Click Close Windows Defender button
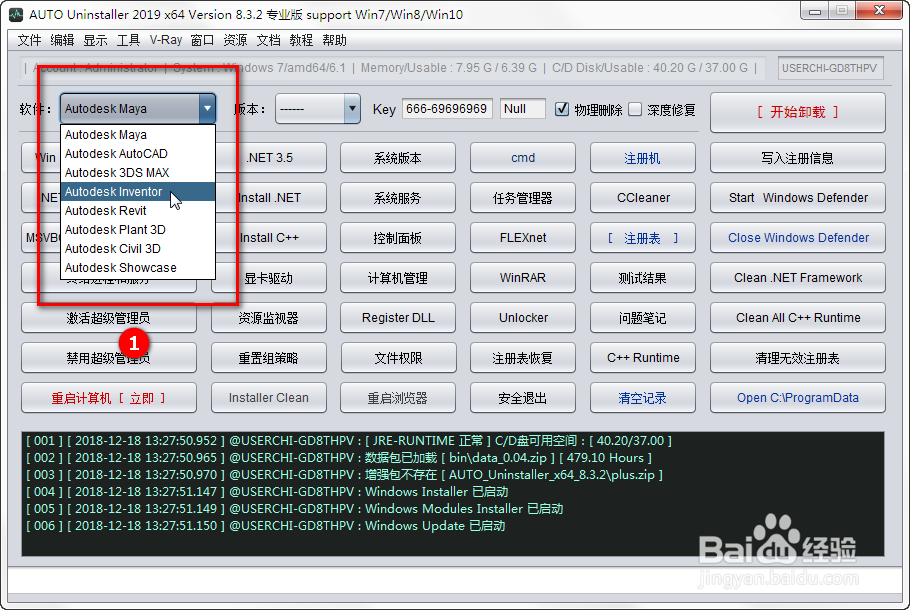Screen dimensions: 910x610 [x=797, y=238]
